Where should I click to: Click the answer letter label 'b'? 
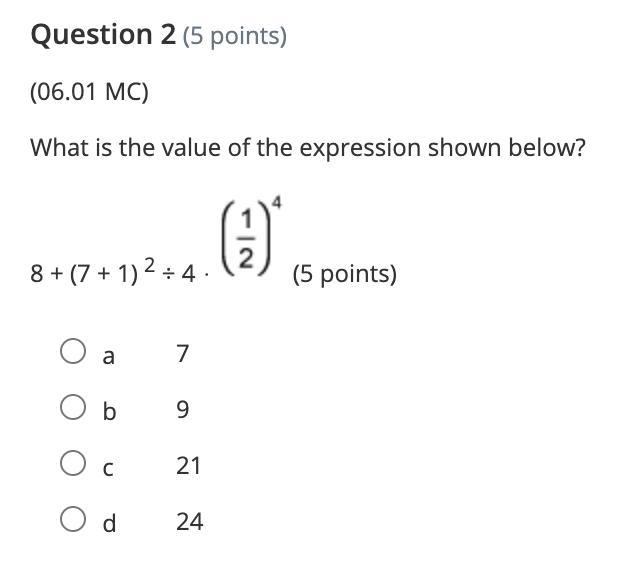pyautogui.click(x=110, y=411)
